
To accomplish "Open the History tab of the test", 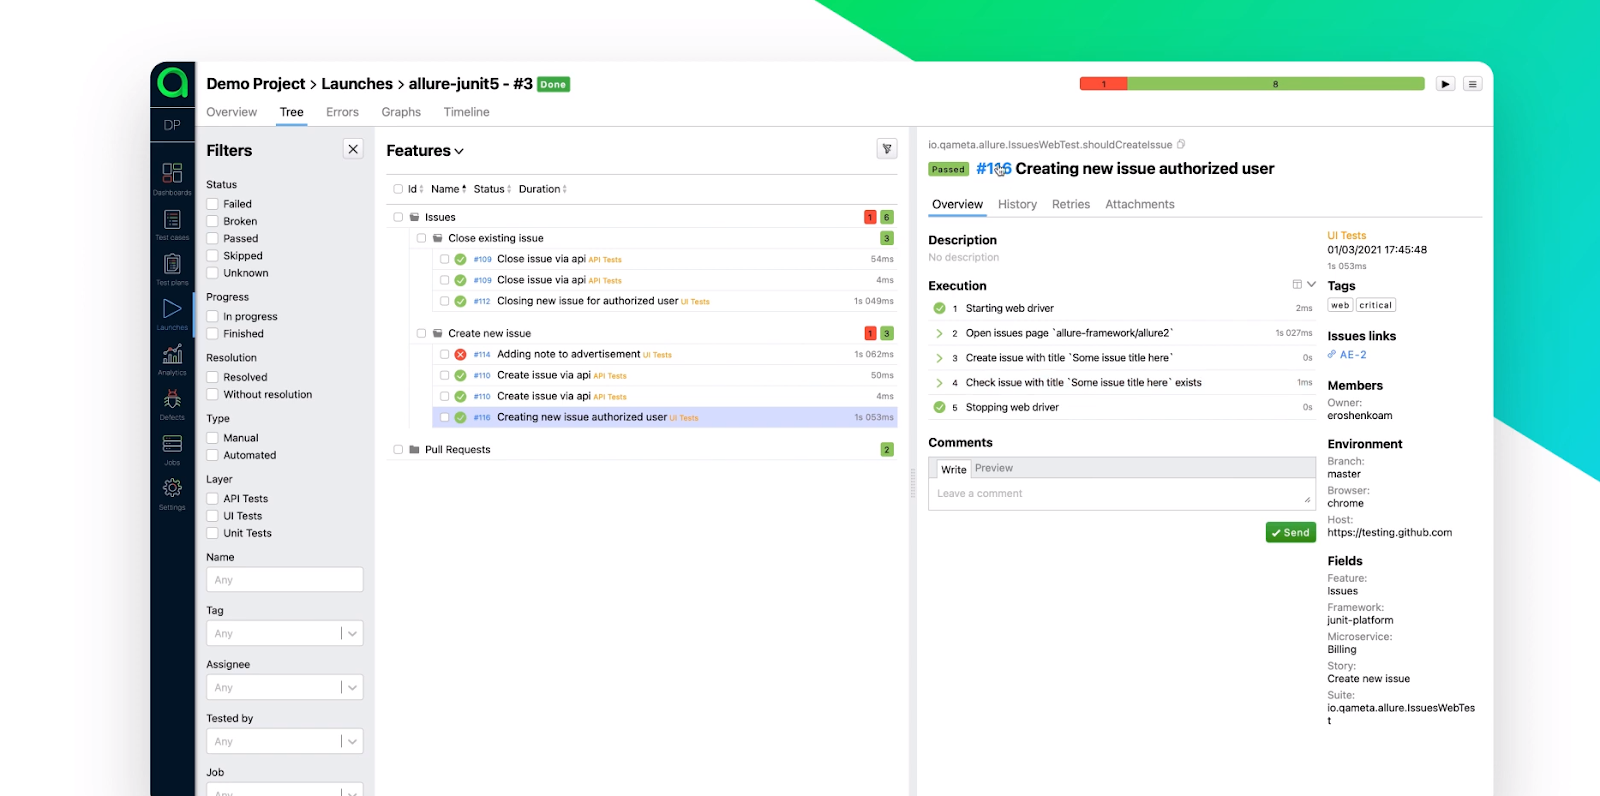I will (1017, 204).
